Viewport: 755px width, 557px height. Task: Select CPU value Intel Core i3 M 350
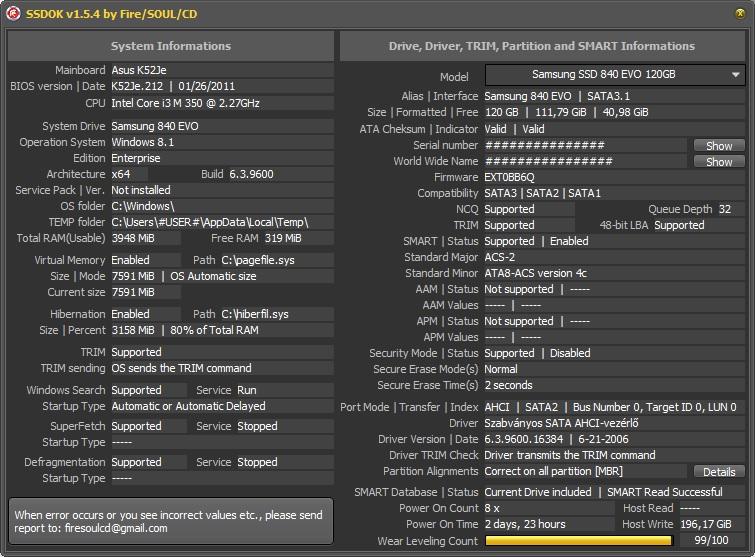[x=185, y=103]
